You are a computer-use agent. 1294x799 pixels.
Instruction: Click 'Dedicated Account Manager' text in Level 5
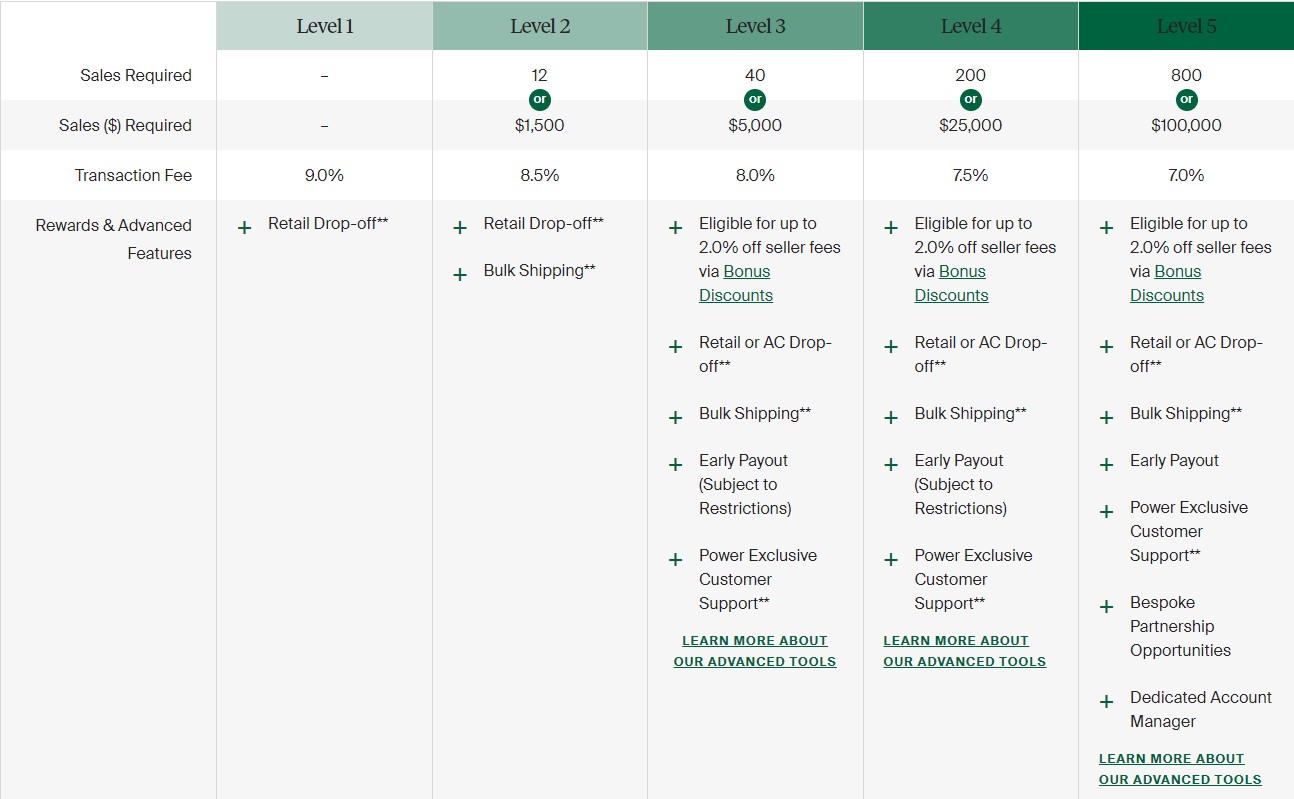coord(1201,709)
